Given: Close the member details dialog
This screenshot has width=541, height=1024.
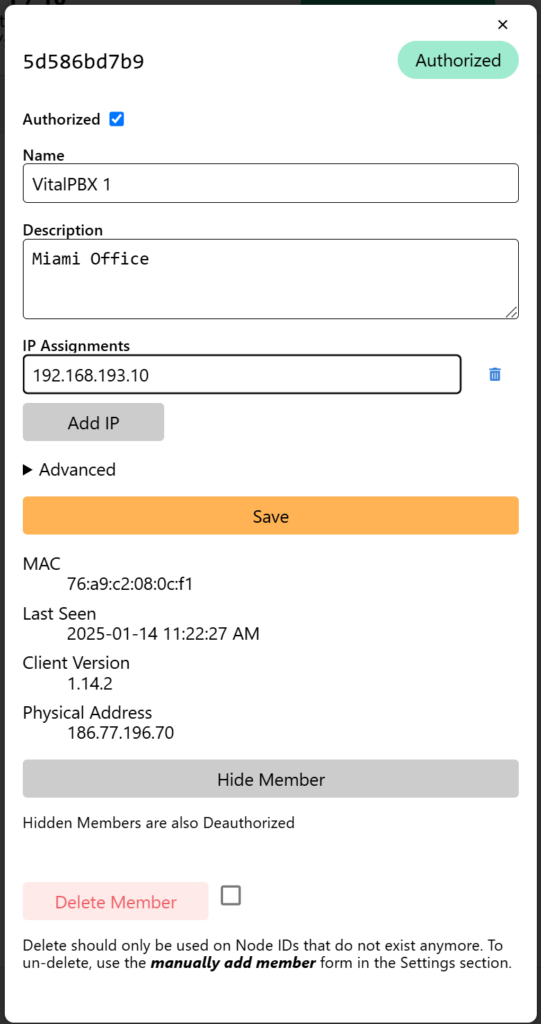Looking at the screenshot, I should coord(502,25).
